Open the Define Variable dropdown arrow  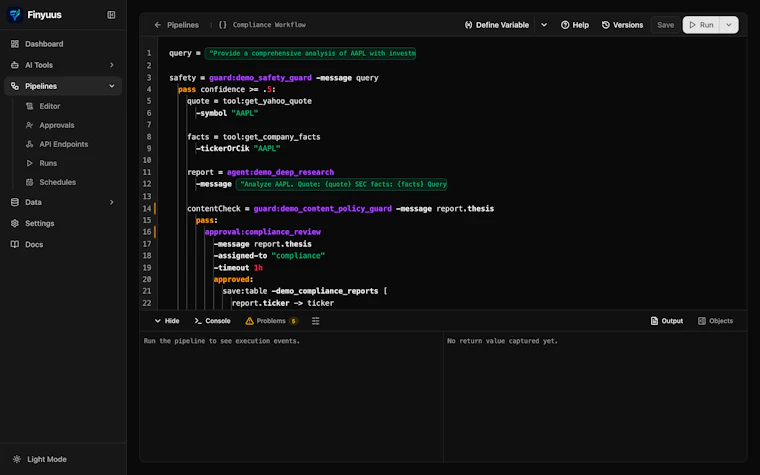click(544, 25)
